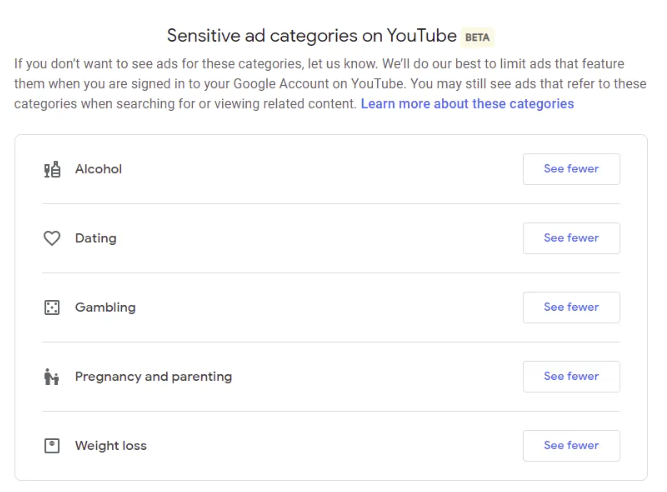
Task: Click the Alcohol bottle and glass icon
Action: [x=52, y=169]
